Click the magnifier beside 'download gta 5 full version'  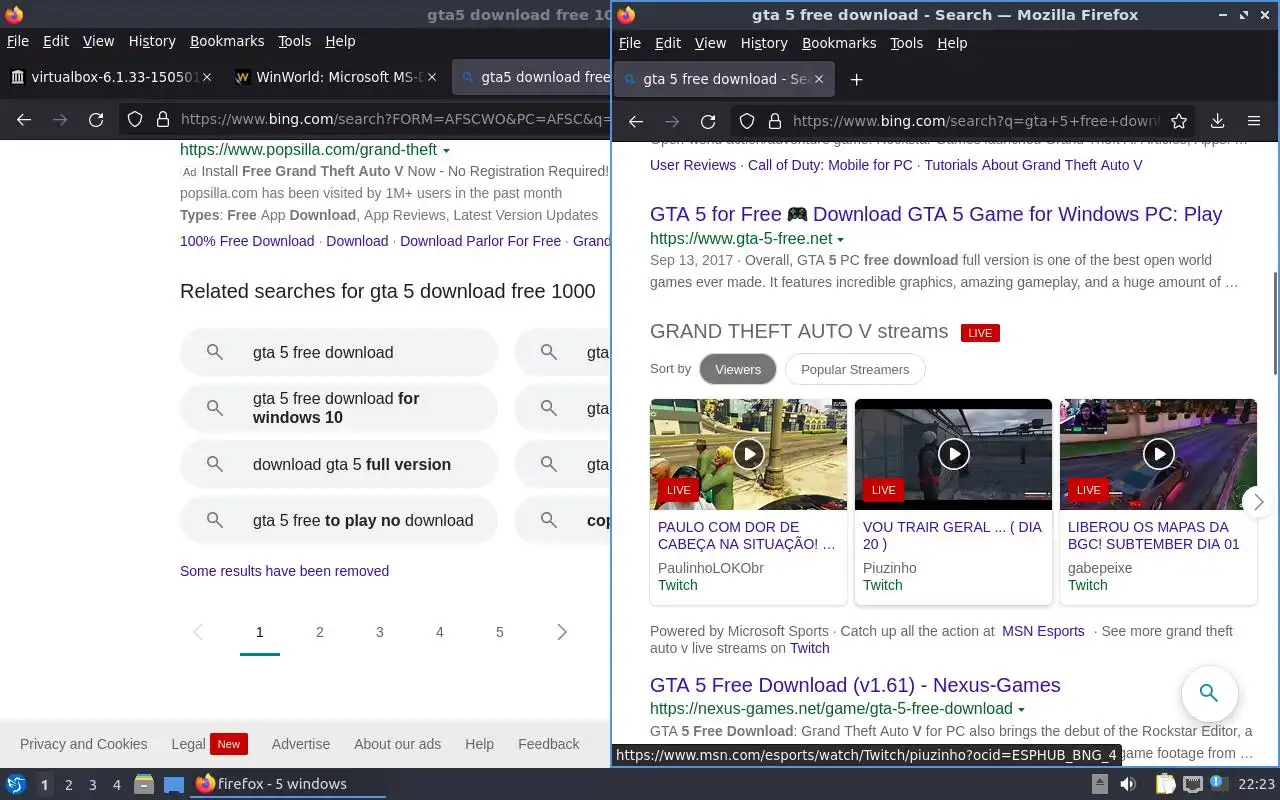click(x=215, y=464)
